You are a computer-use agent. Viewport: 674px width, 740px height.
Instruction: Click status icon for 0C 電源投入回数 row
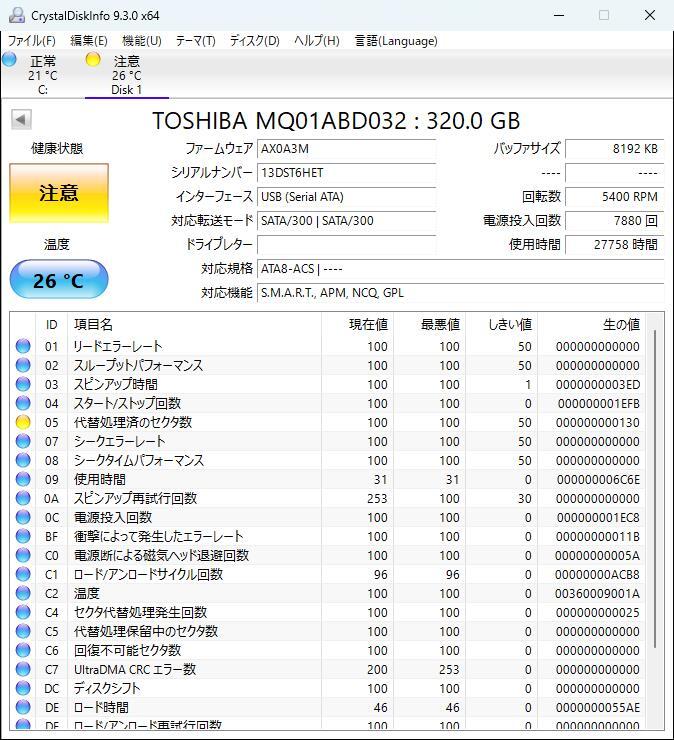click(x=23, y=517)
